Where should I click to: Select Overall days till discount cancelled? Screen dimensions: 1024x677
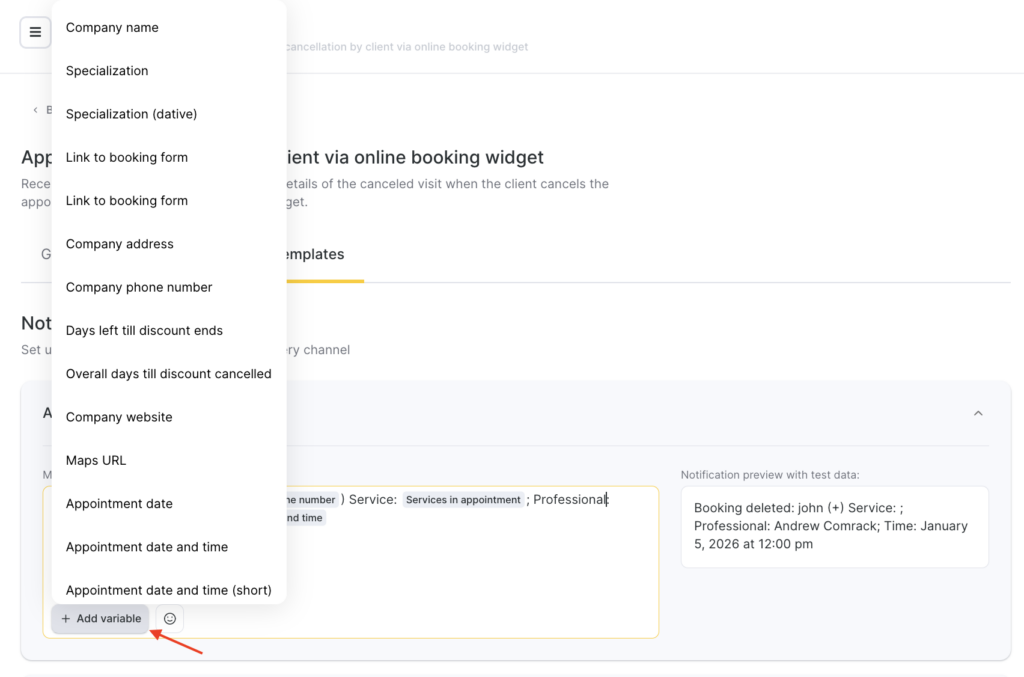coord(169,374)
